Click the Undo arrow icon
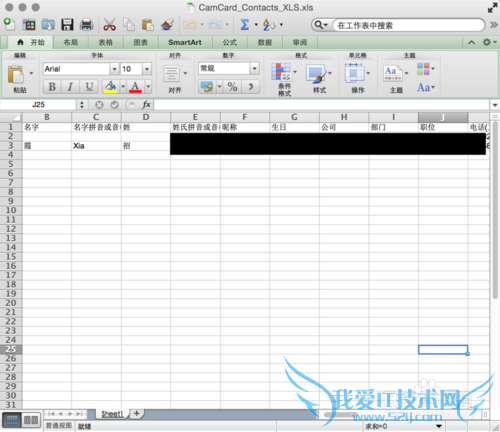Image resolution: width=500 pixels, height=432 pixels. point(190,25)
